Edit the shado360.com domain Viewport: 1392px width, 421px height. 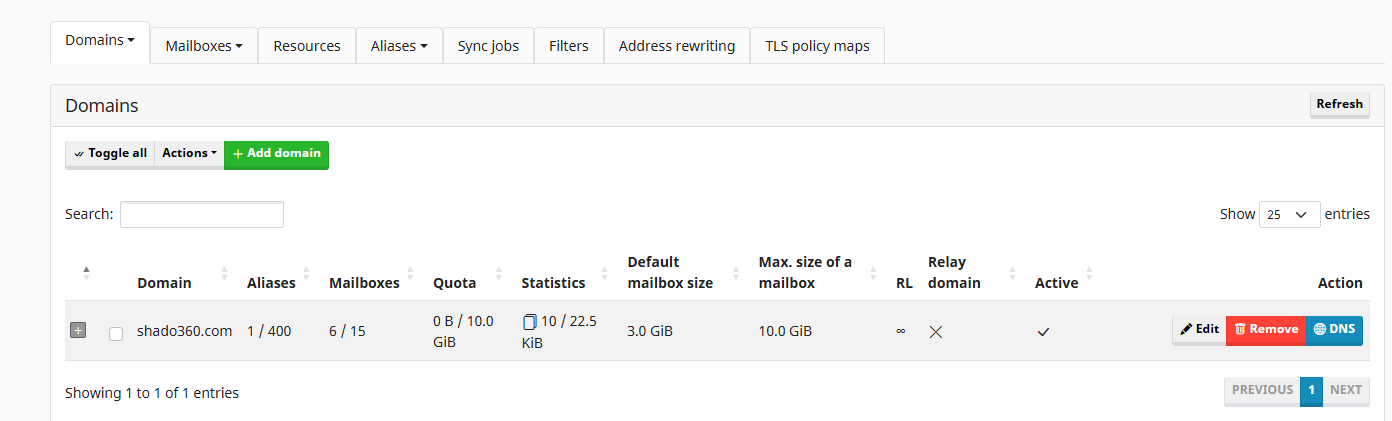[x=1199, y=329]
